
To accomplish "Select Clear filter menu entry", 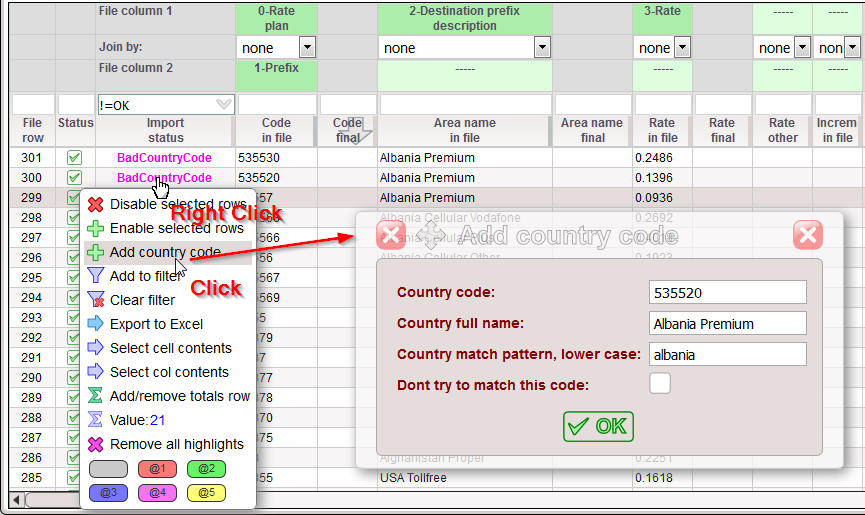I will coord(168,300).
